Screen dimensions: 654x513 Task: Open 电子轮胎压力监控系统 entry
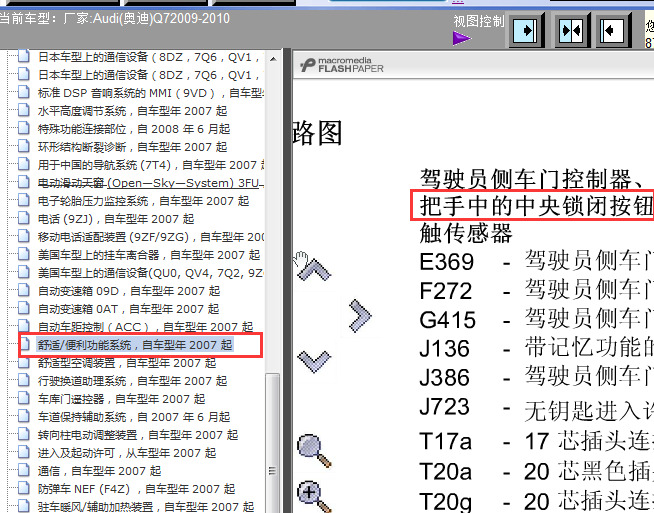click(x=143, y=201)
